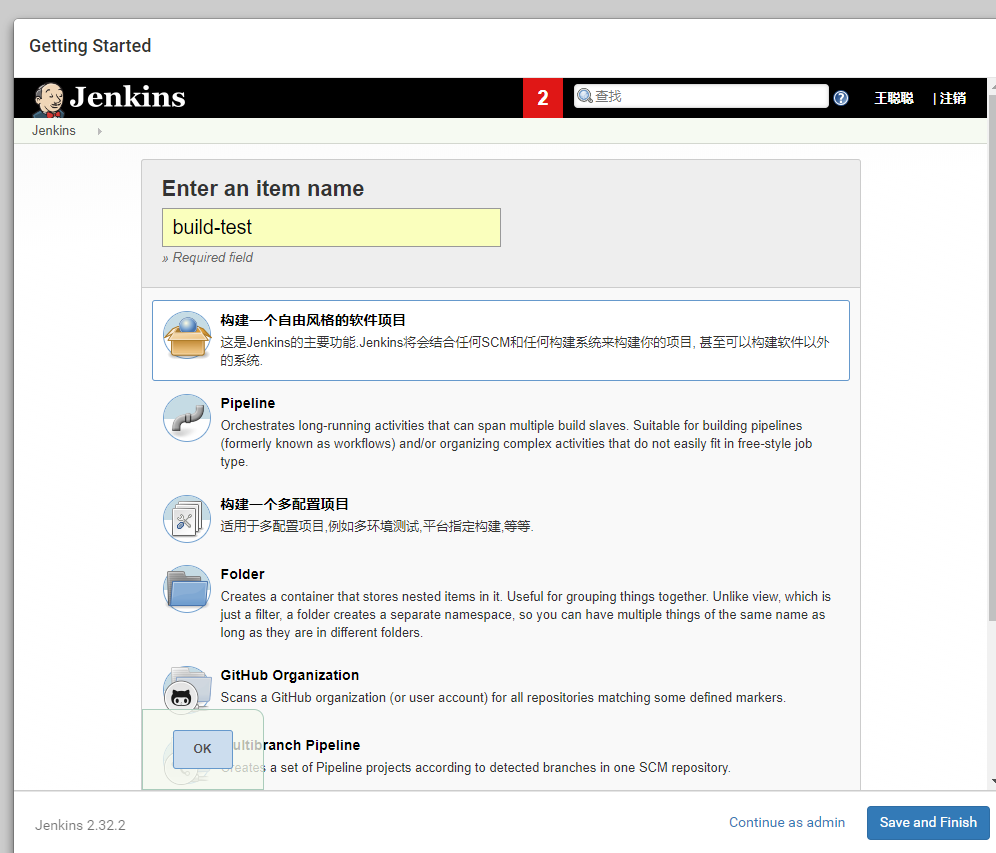The image size is (996, 853).
Task: Click the Pipeline description text
Action: click(516, 443)
